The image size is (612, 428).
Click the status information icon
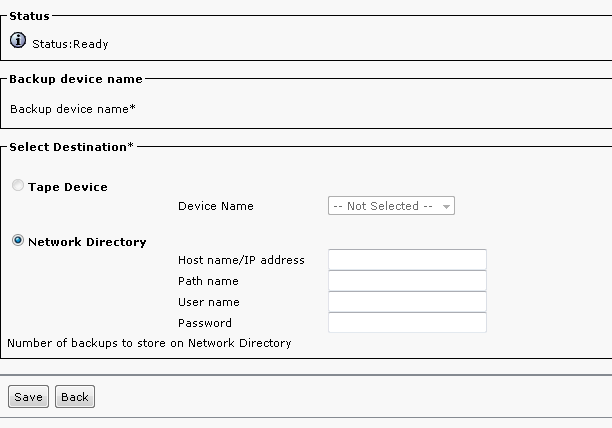(18, 41)
